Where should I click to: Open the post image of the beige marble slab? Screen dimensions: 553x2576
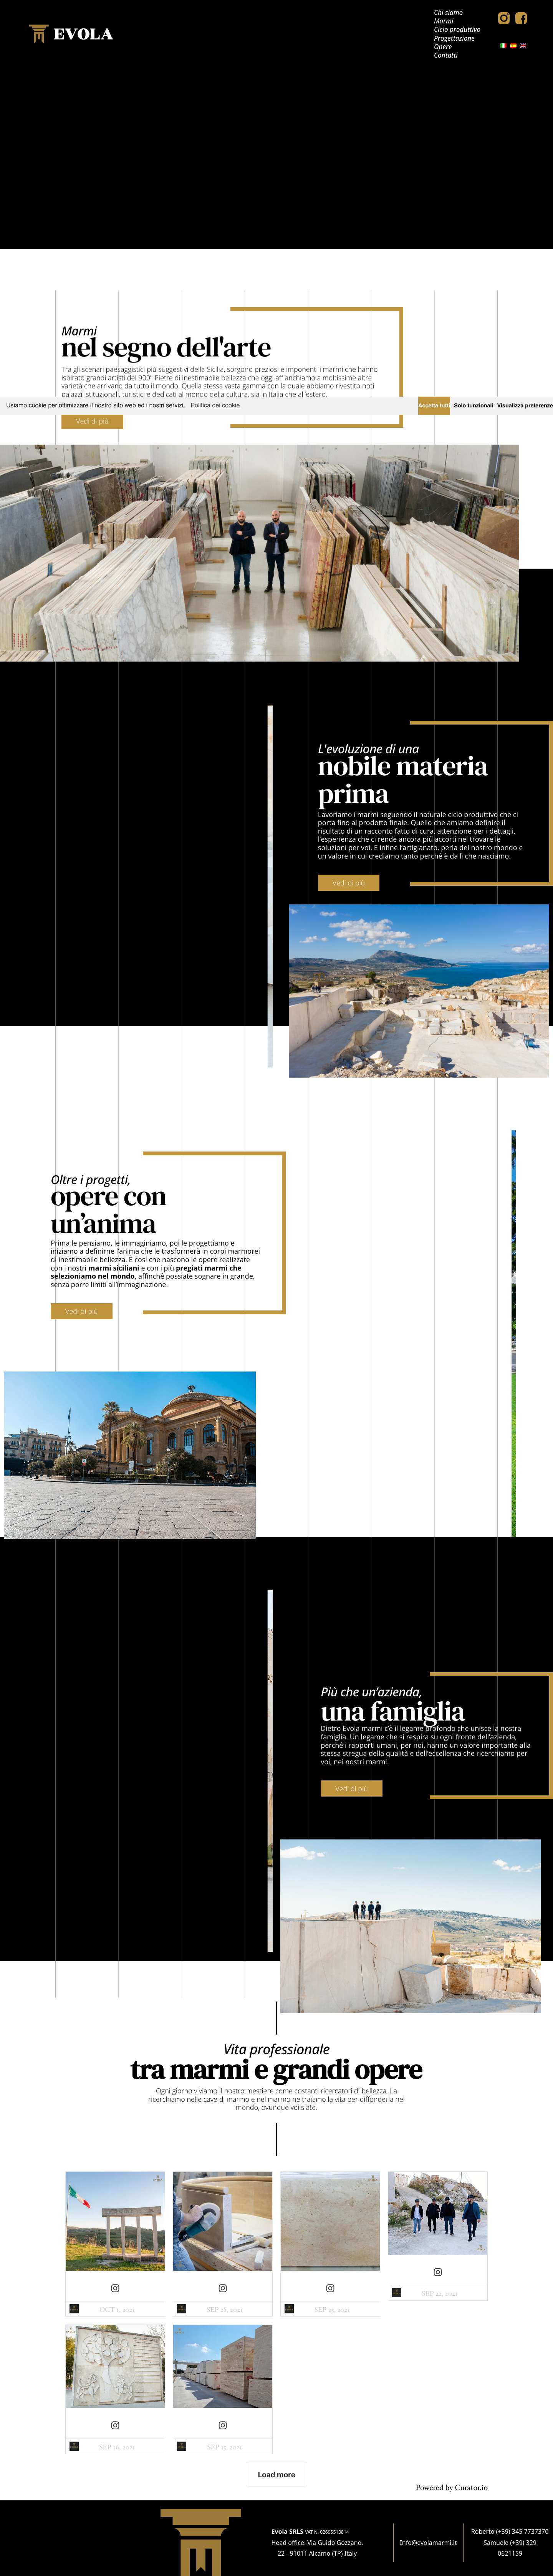[x=330, y=2220]
